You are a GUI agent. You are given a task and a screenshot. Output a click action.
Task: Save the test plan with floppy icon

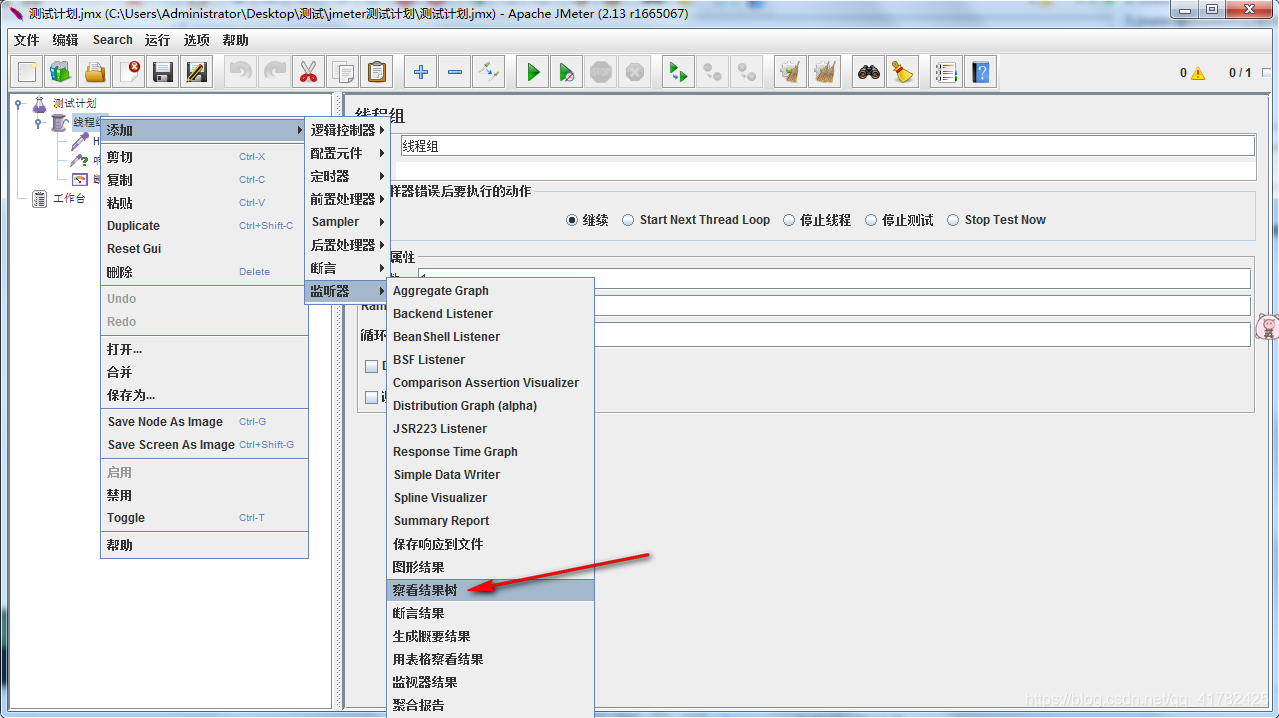pyautogui.click(x=163, y=72)
